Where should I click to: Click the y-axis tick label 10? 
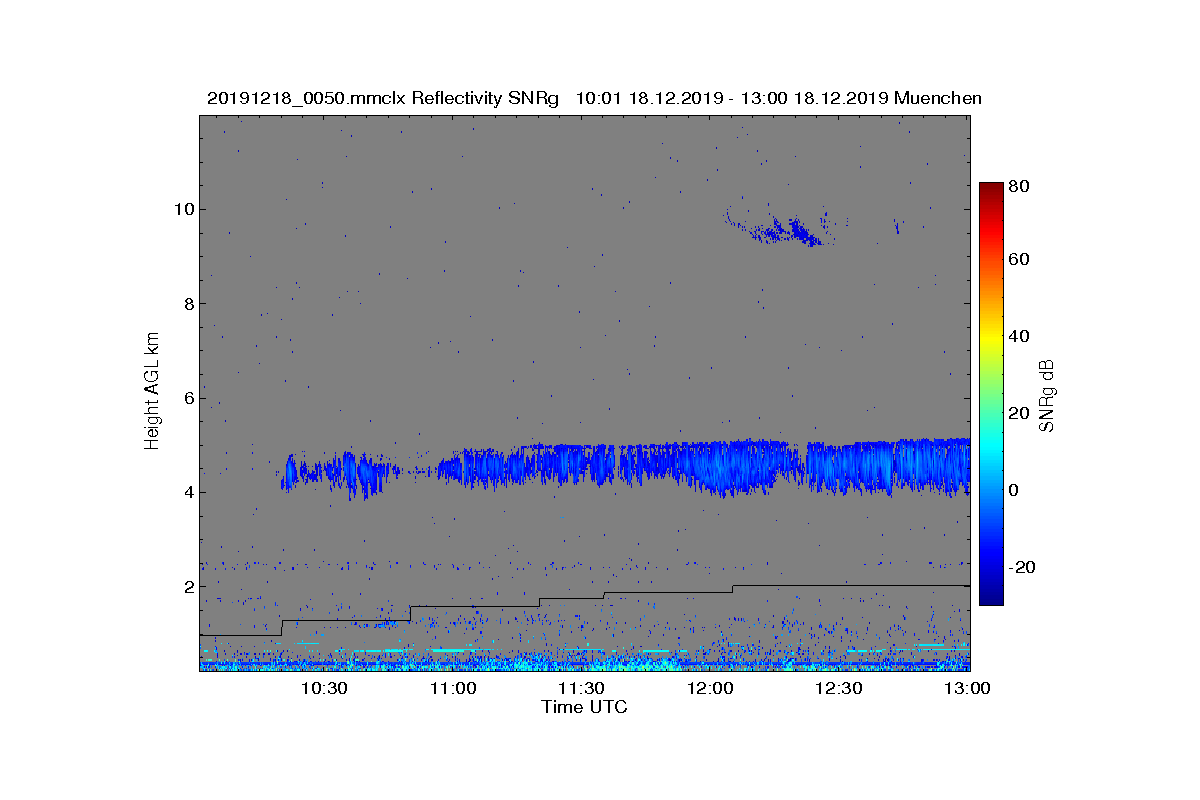point(183,209)
